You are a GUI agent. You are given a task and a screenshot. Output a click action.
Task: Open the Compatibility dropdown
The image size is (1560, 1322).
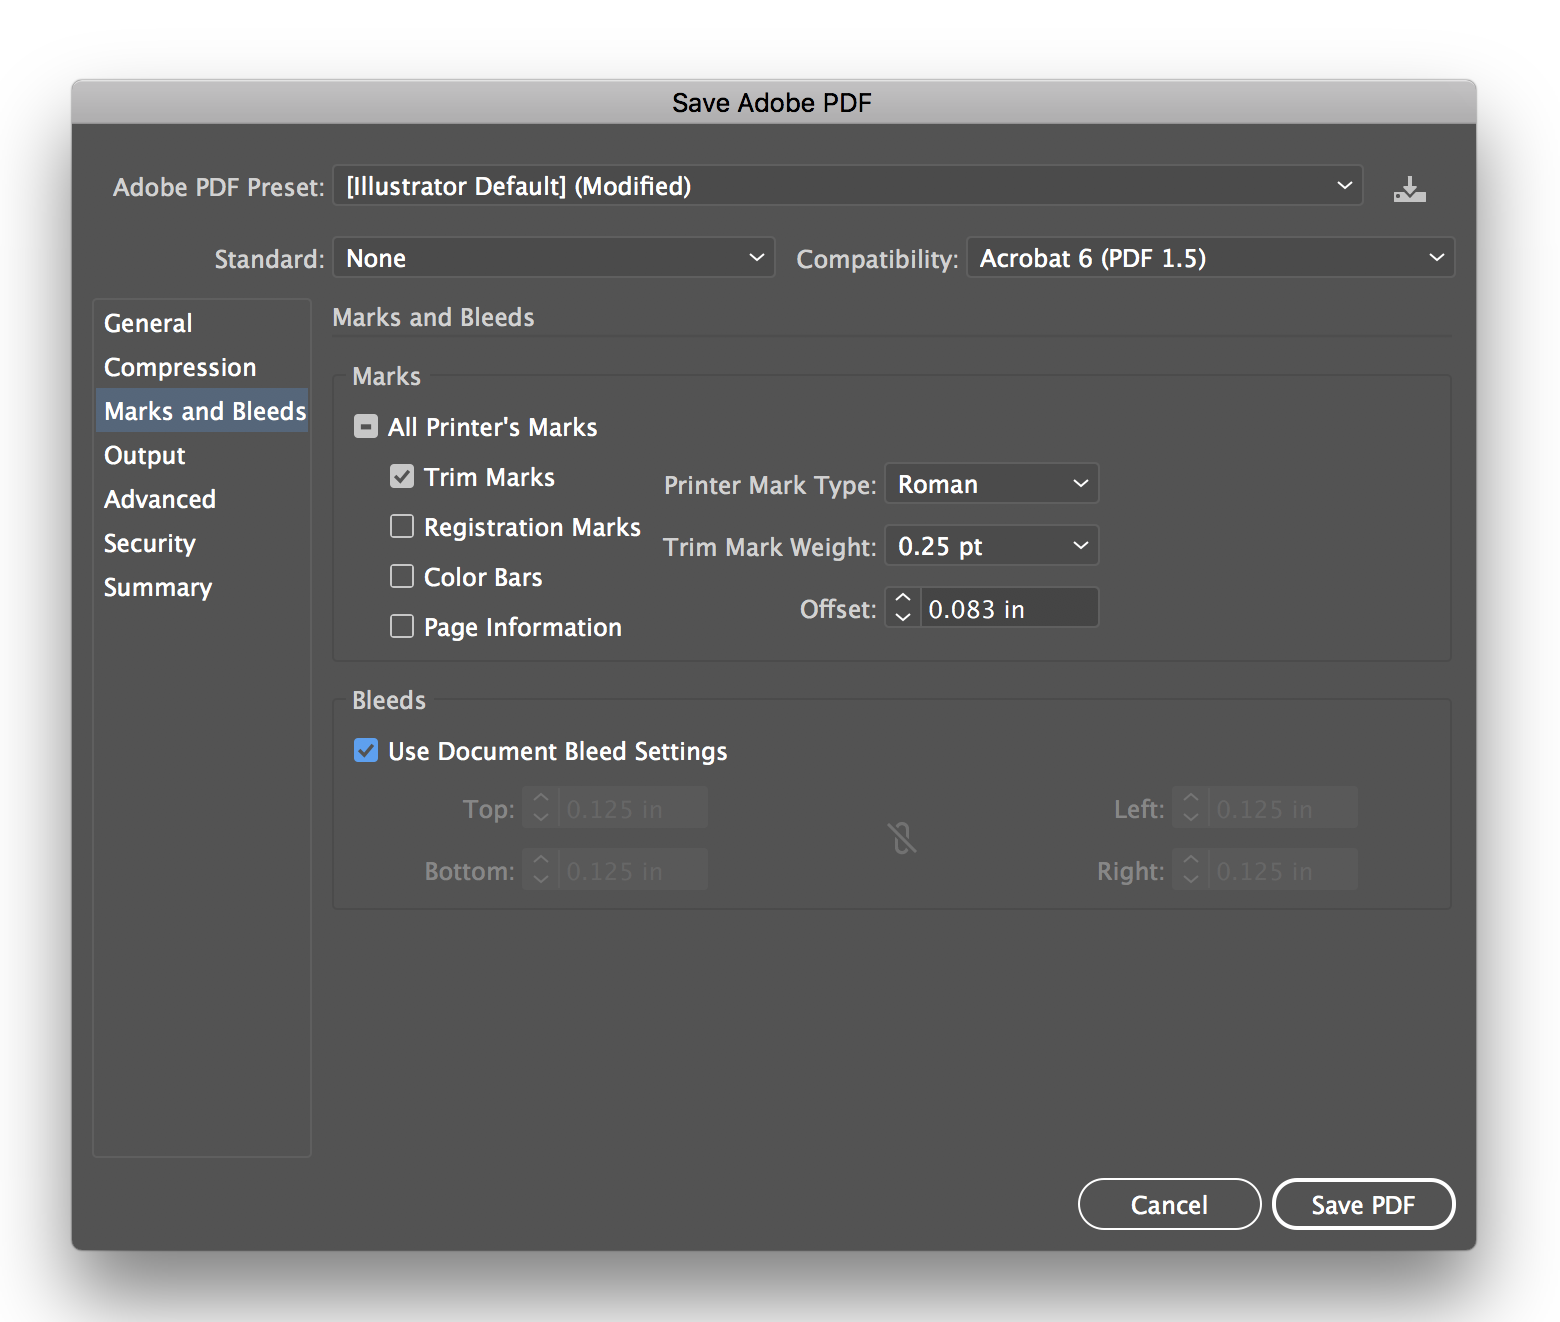tap(1210, 258)
